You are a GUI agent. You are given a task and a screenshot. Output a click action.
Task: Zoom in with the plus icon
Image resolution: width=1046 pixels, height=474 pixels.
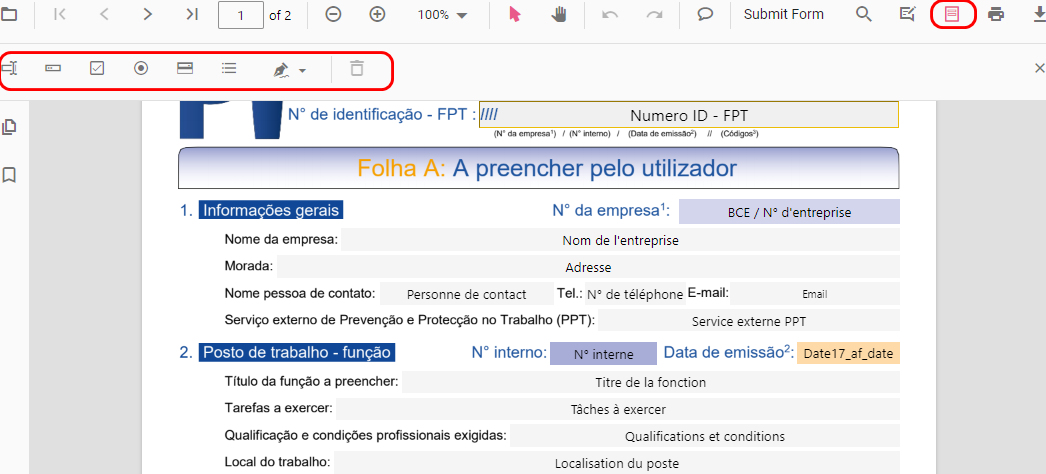tap(378, 14)
